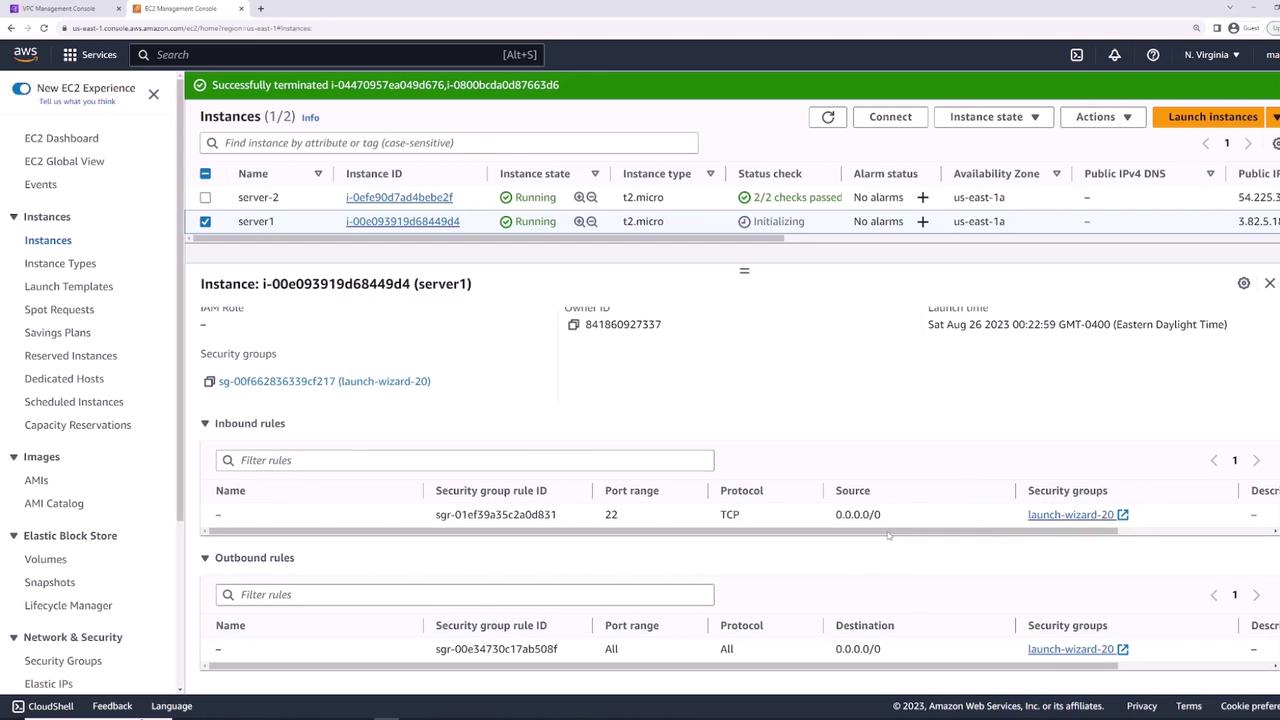Image resolution: width=1280 pixels, height=720 pixels.
Task: Focus the Find instance search field
Action: [449, 143]
